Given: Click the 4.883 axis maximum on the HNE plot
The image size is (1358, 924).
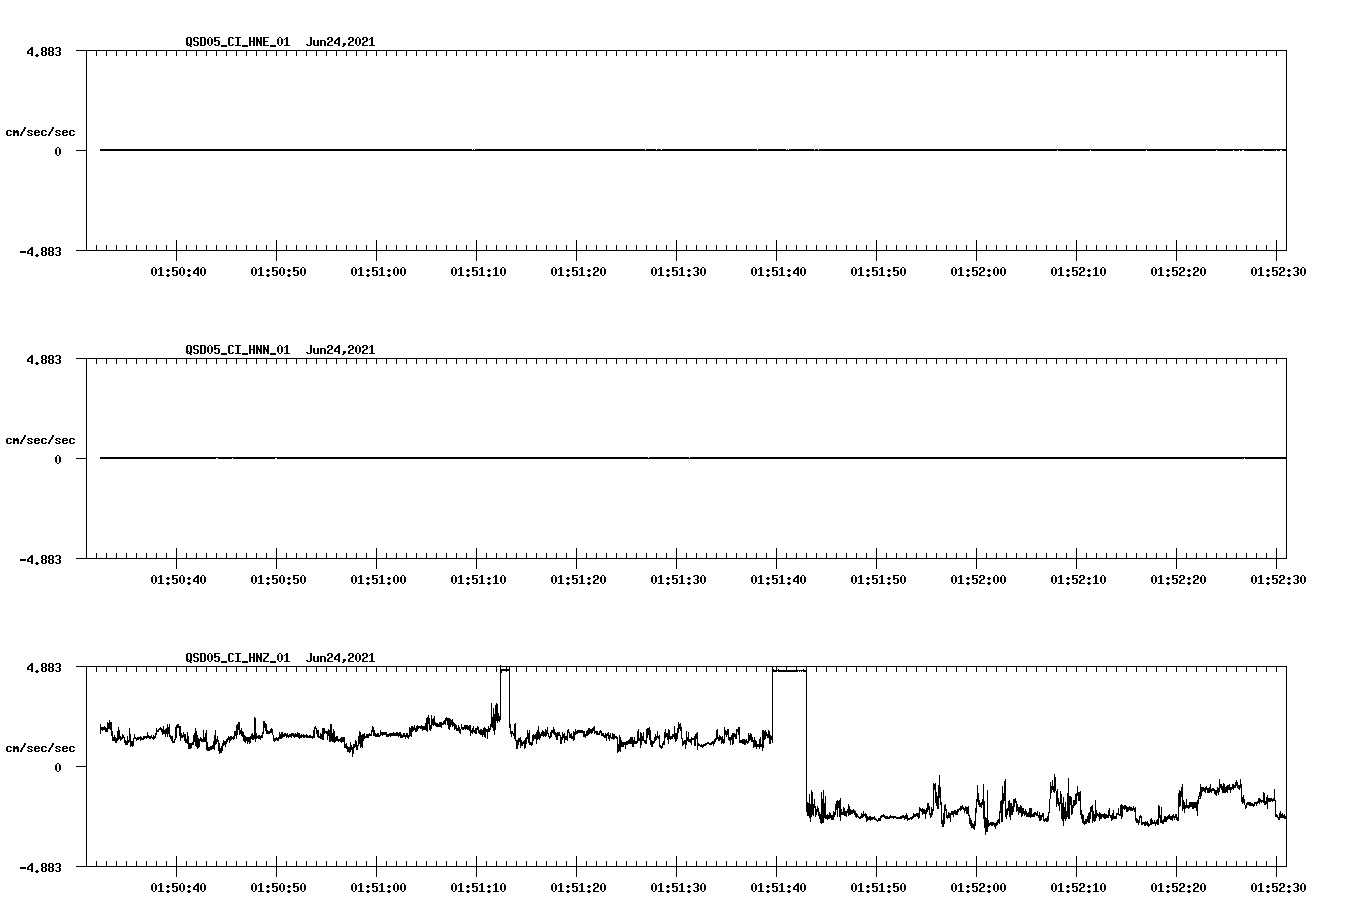Looking at the screenshot, I should coord(44,51).
